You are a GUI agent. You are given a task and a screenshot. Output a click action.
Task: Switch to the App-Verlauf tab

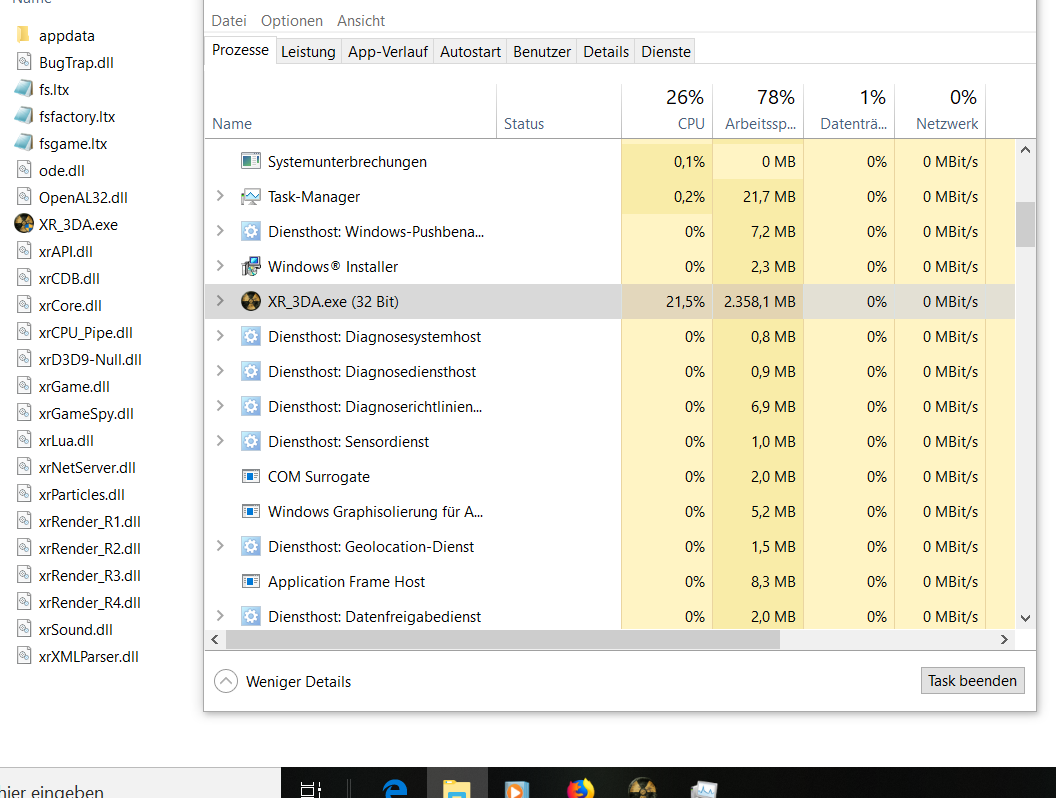(388, 52)
